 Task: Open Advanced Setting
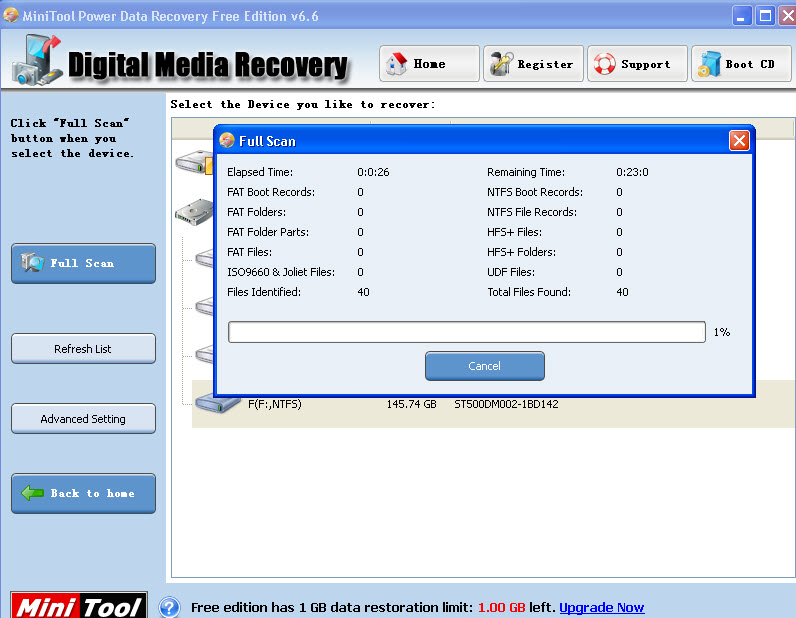point(83,419)
